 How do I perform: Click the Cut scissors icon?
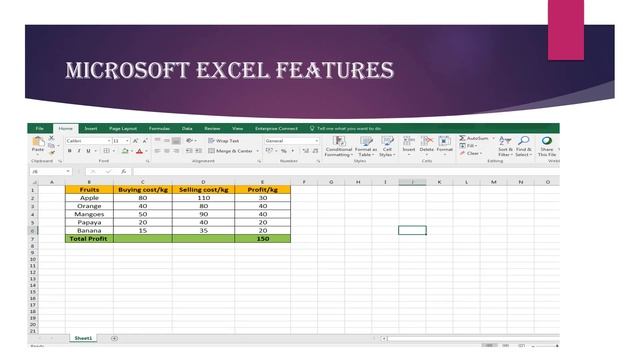(x=51, y=138)
